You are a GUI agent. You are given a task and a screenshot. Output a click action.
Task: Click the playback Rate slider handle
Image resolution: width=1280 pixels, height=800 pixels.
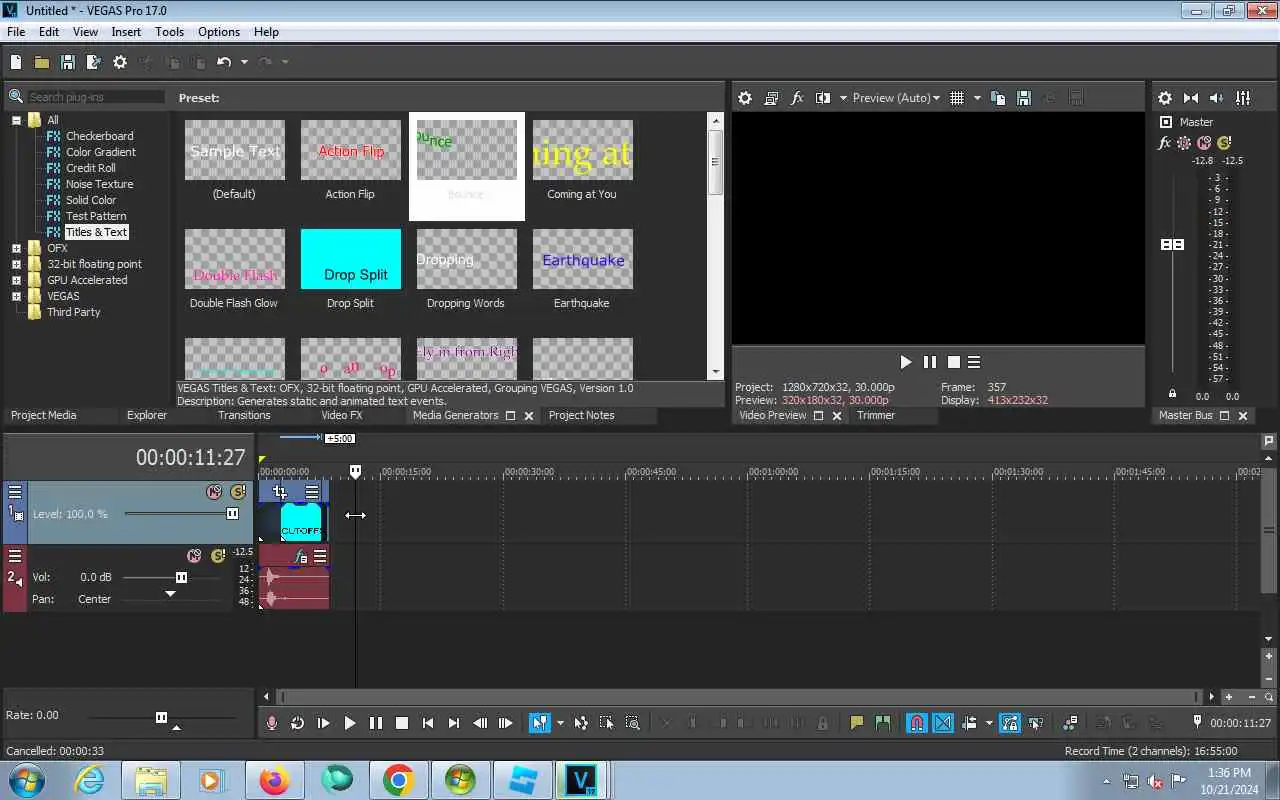pos(161,717)
